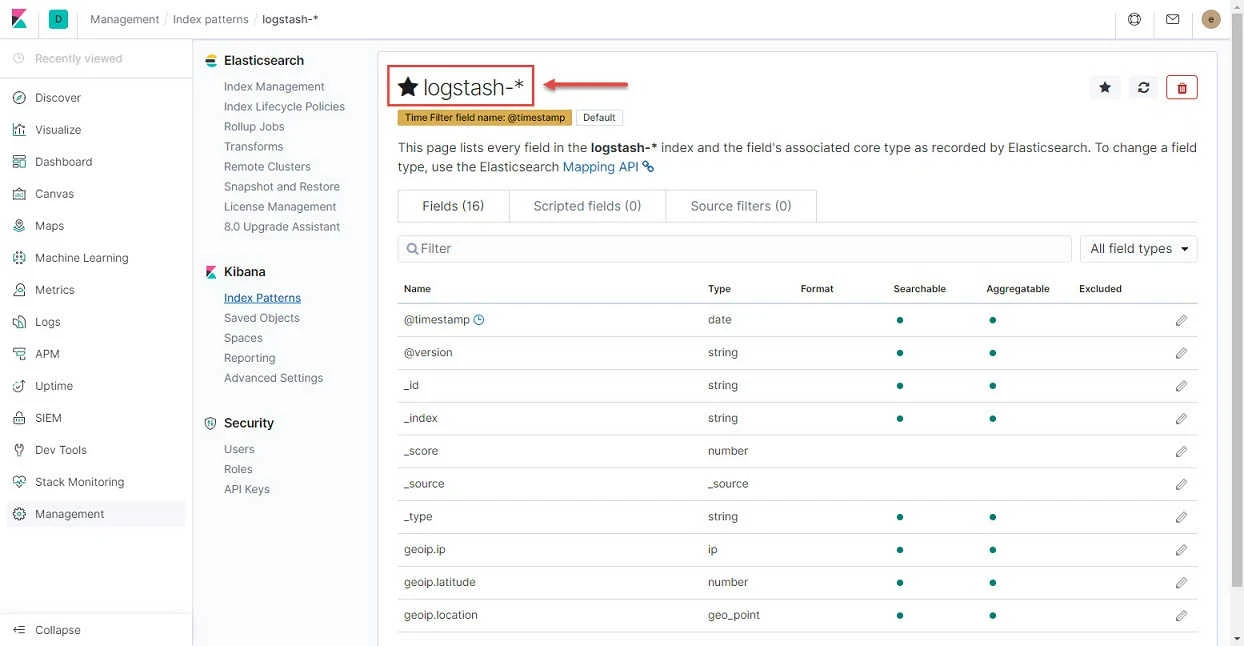This screenshot has height=646, width=1244.
Task: Edit the @timestamp field with the pencil icon
Action: click(x=1181, y=320)
